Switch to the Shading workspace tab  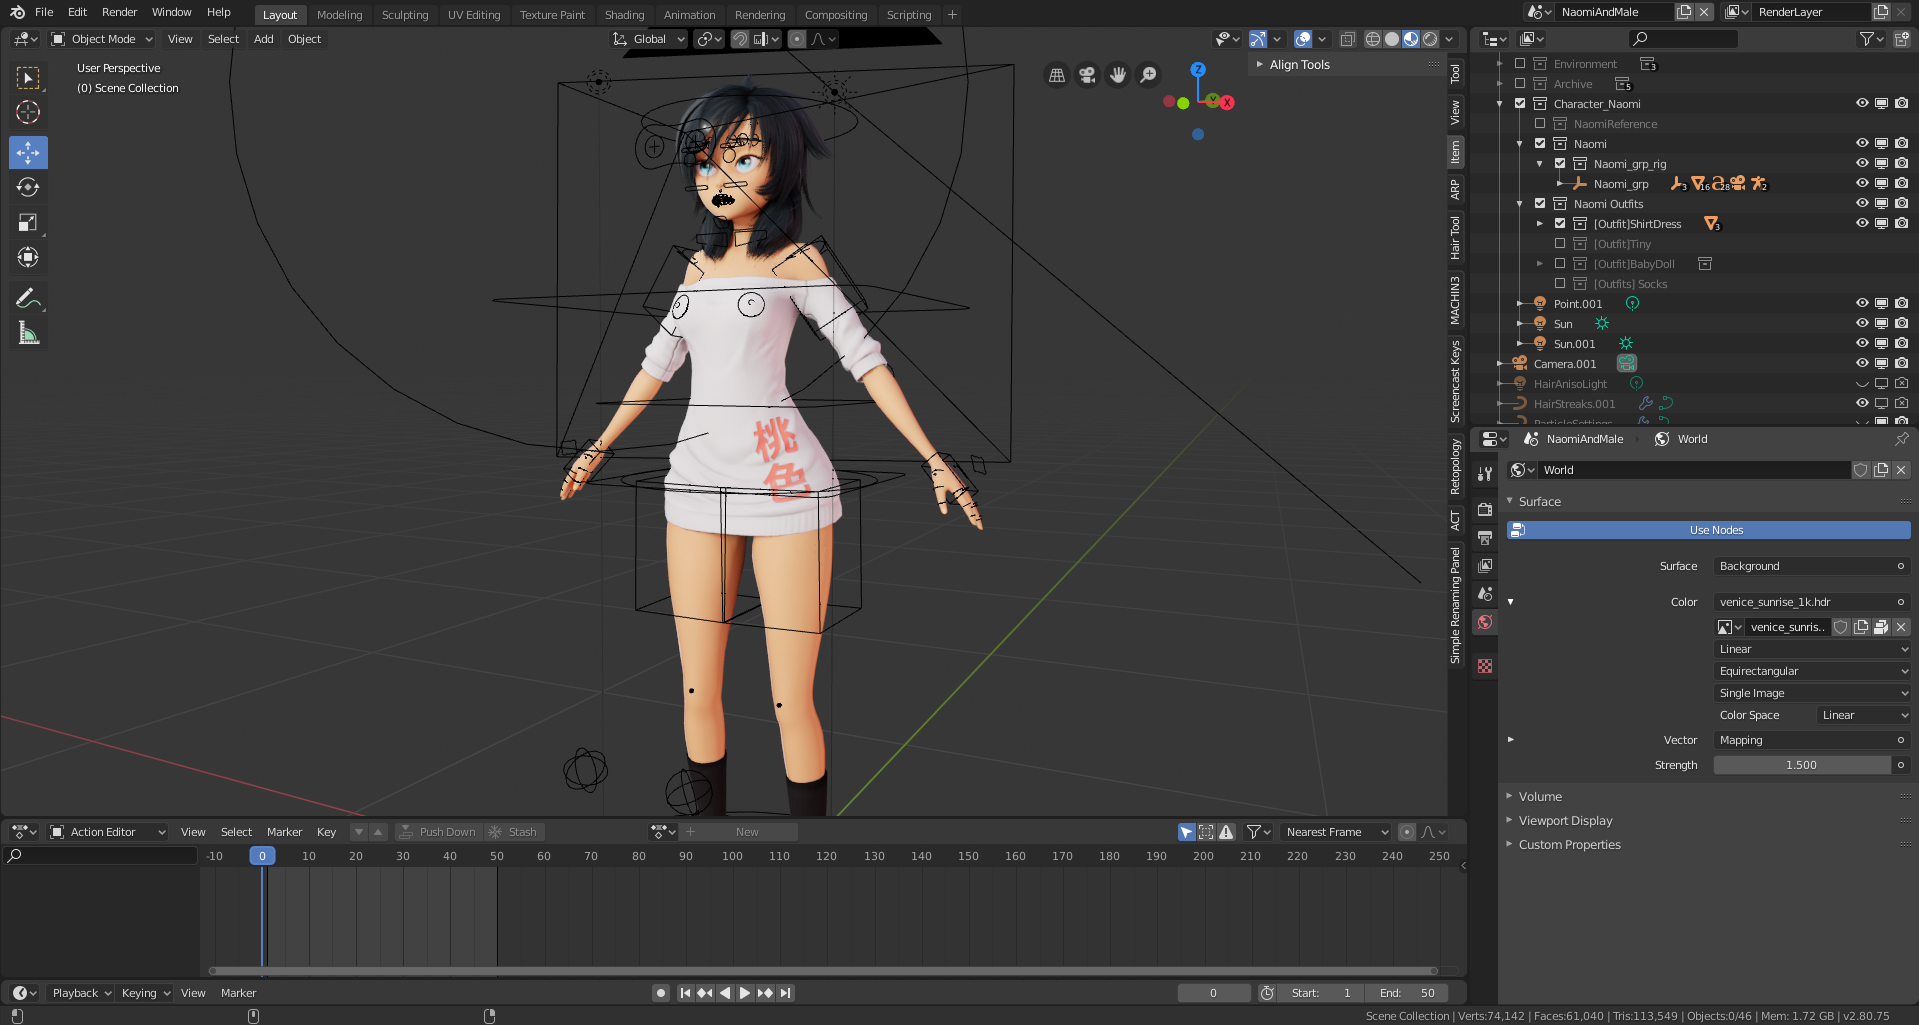(x=624, y=15)
